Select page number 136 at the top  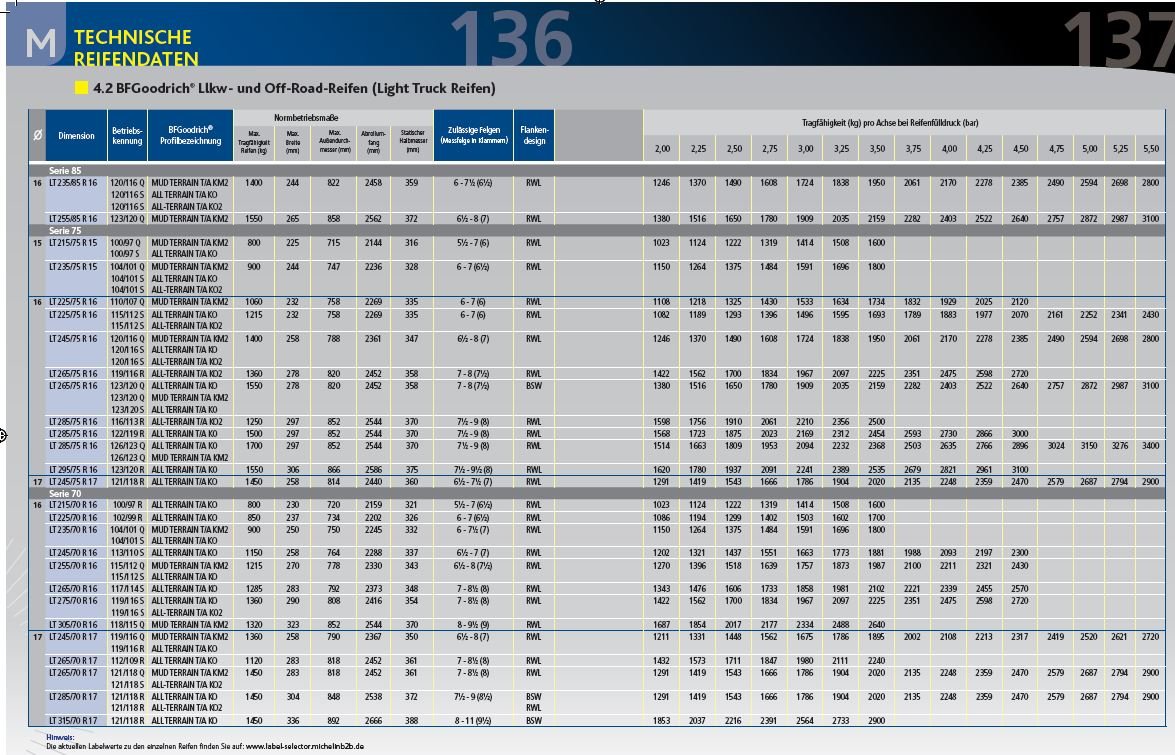[x=511, y=37]
